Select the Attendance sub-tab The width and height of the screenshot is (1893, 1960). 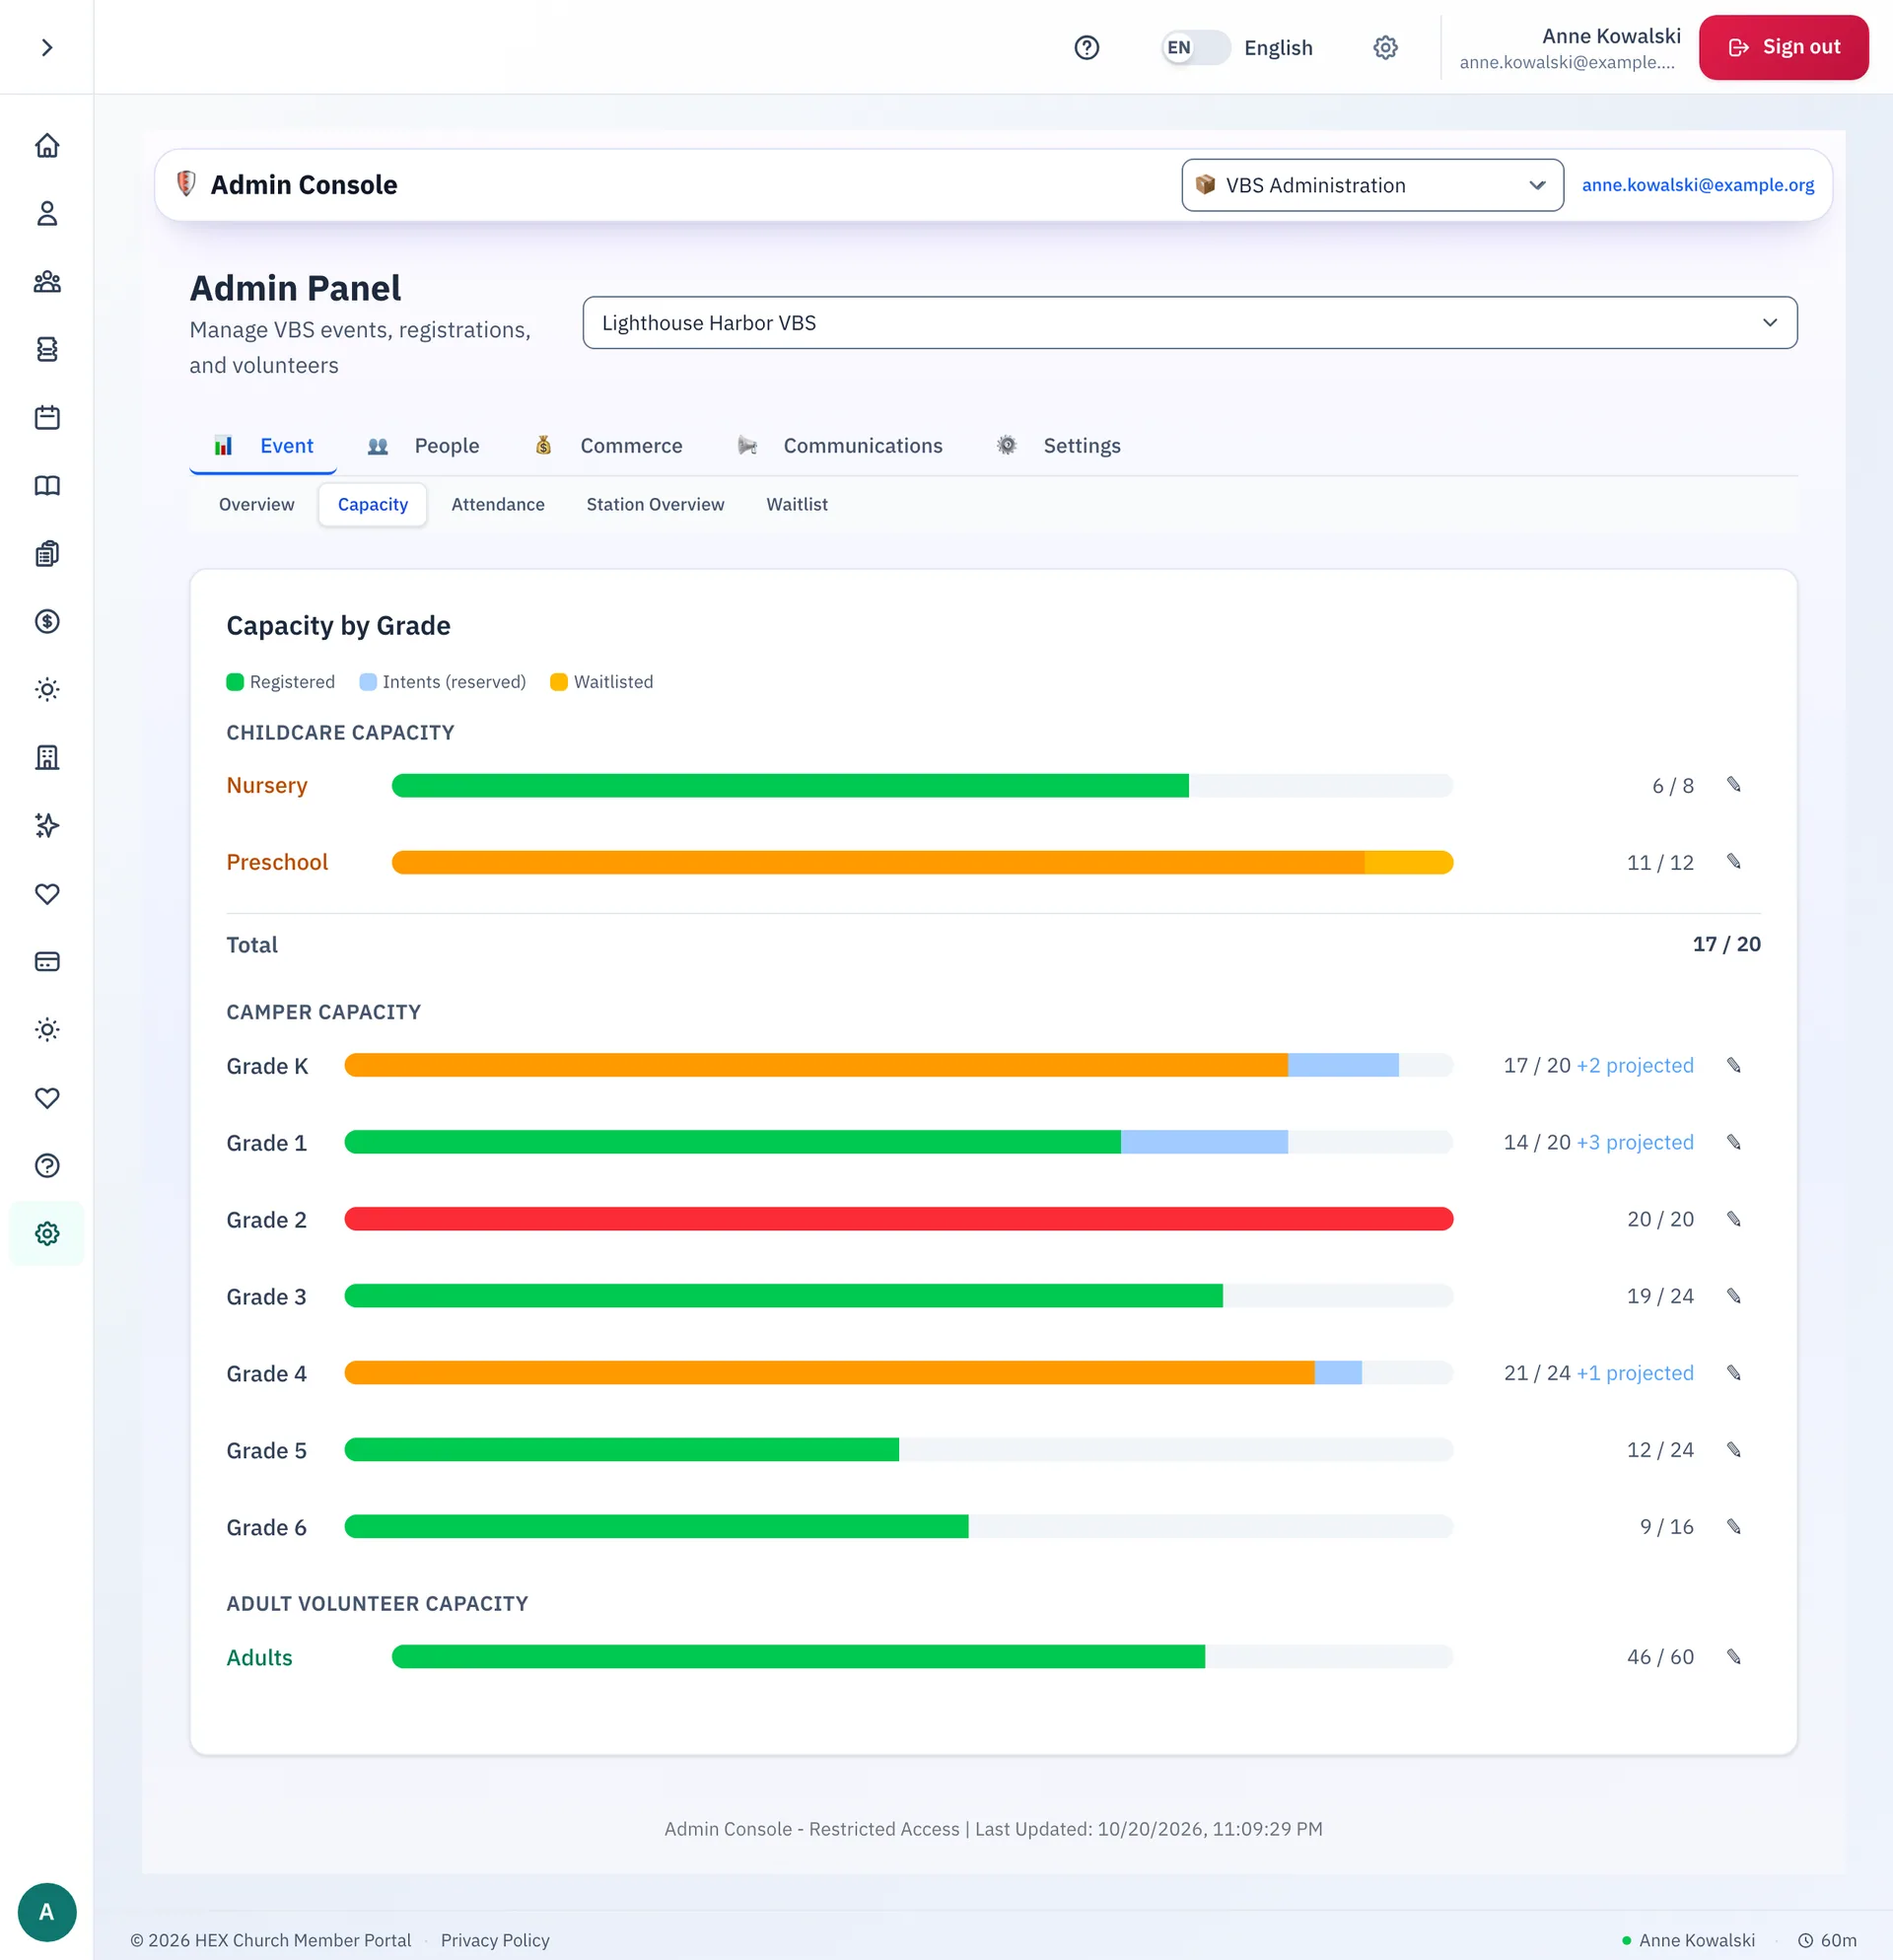coord(498,505)
